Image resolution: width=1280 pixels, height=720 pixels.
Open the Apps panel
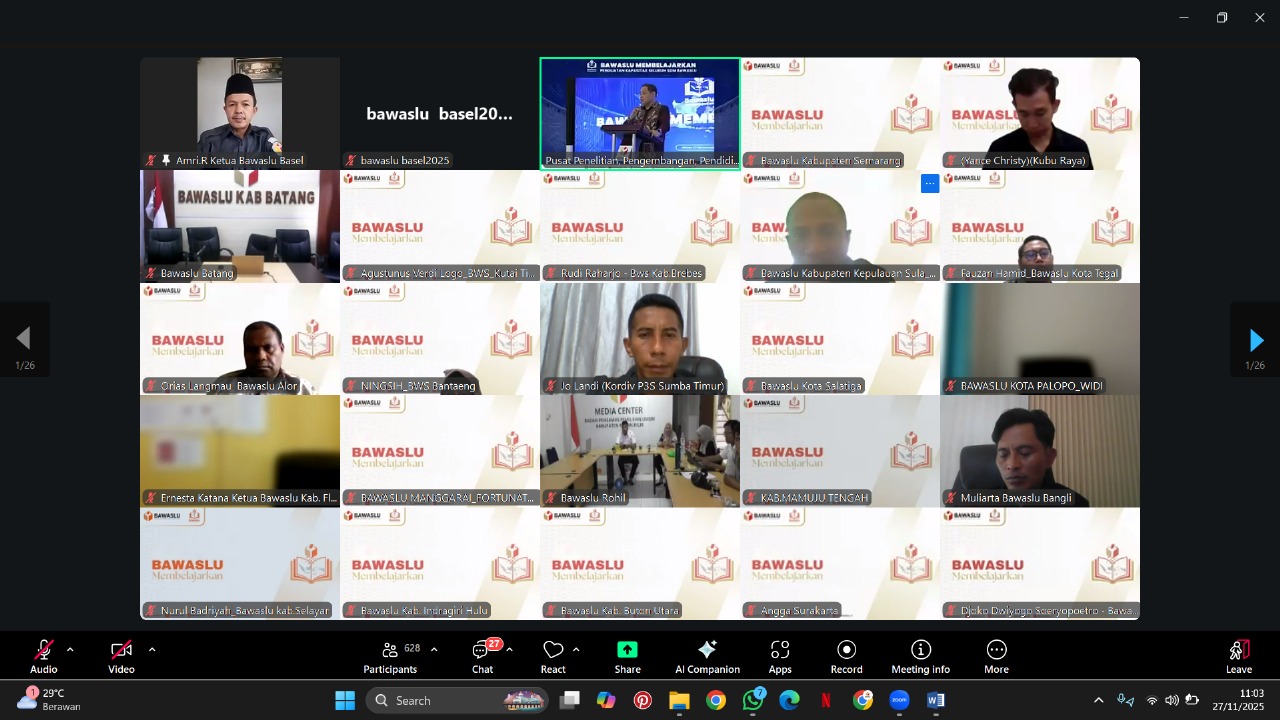[x=780, y=656]
